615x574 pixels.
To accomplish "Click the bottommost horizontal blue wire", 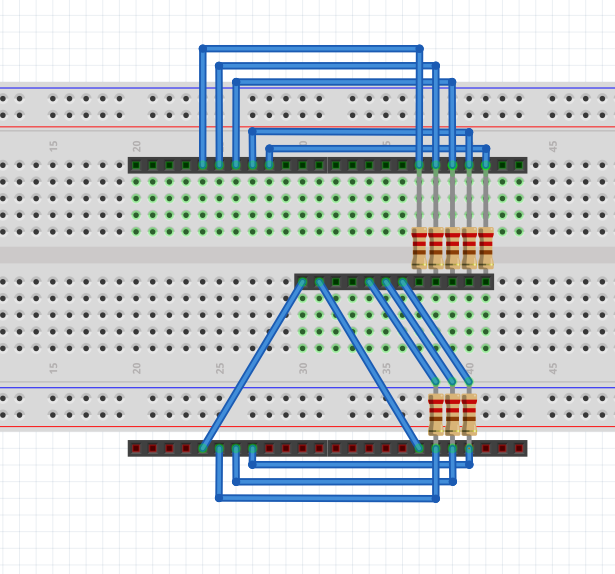I will (x=327, y=497).
